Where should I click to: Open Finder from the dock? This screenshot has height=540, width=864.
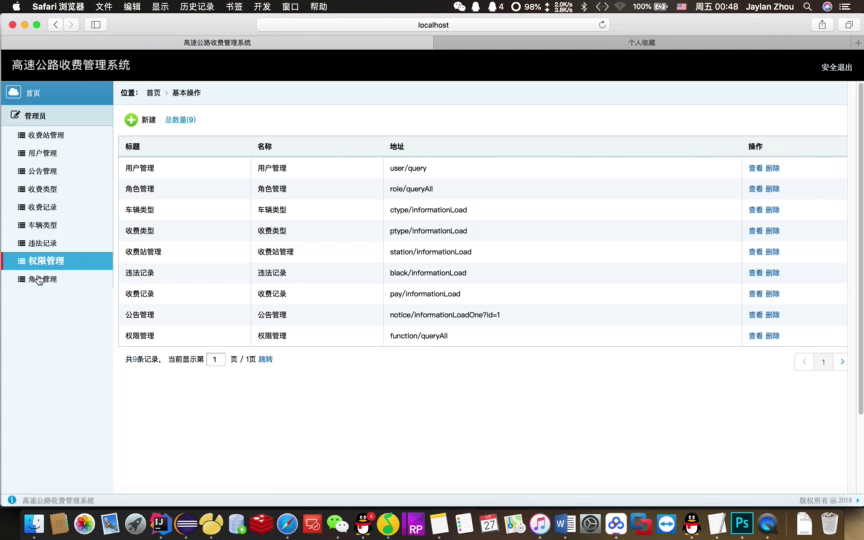click(34, 523)
